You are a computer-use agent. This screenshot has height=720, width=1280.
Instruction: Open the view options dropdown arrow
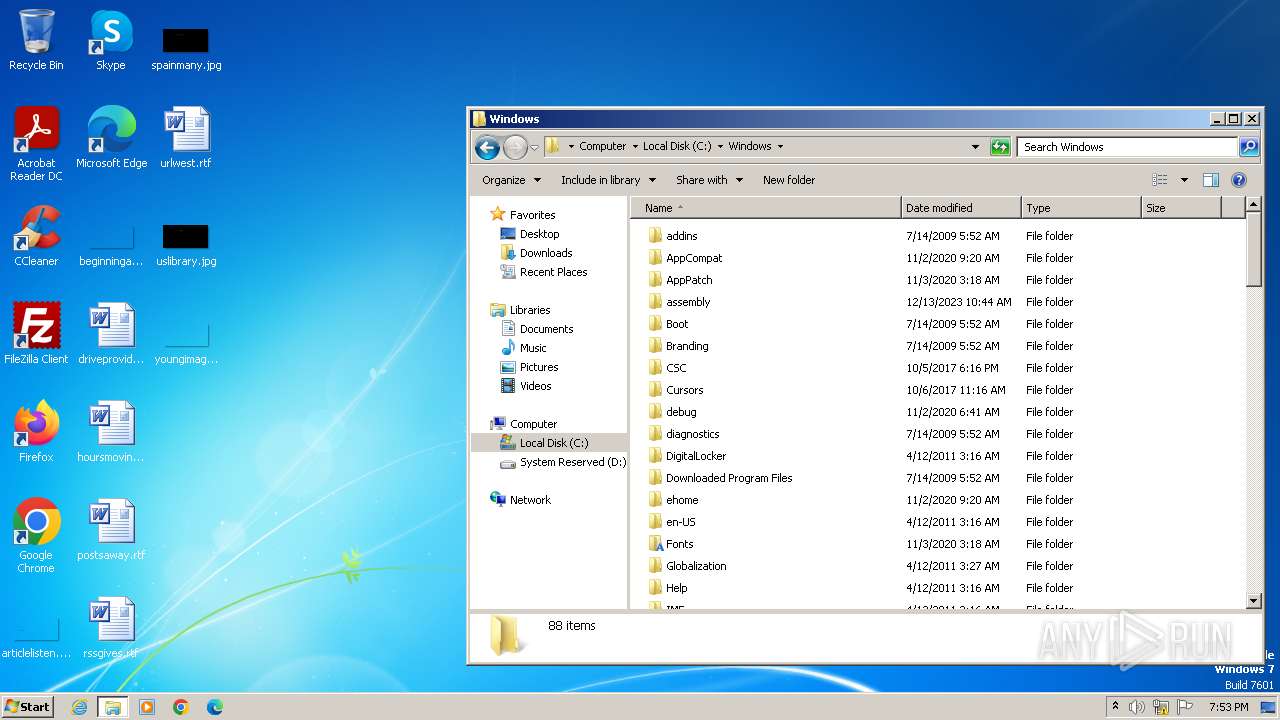[x=1184, y=180]
